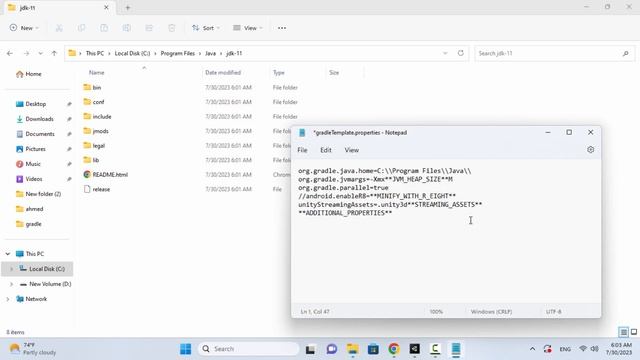Open recent locations dropdown arrow
This screenshot has width=640, height=360.
(40, 53)
